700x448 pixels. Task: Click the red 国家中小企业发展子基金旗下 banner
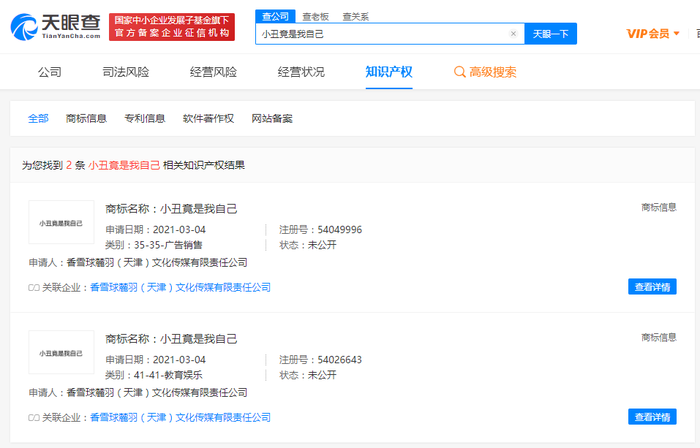pos(172,27)
